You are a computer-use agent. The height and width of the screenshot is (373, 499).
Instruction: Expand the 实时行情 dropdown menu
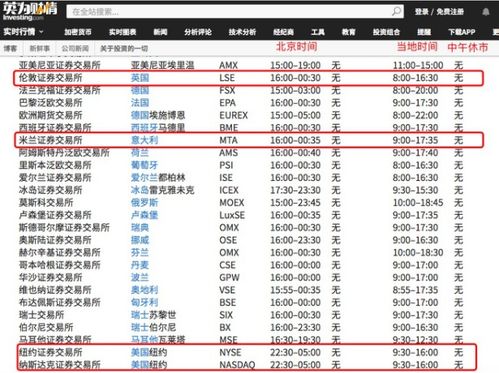[23, 32]
